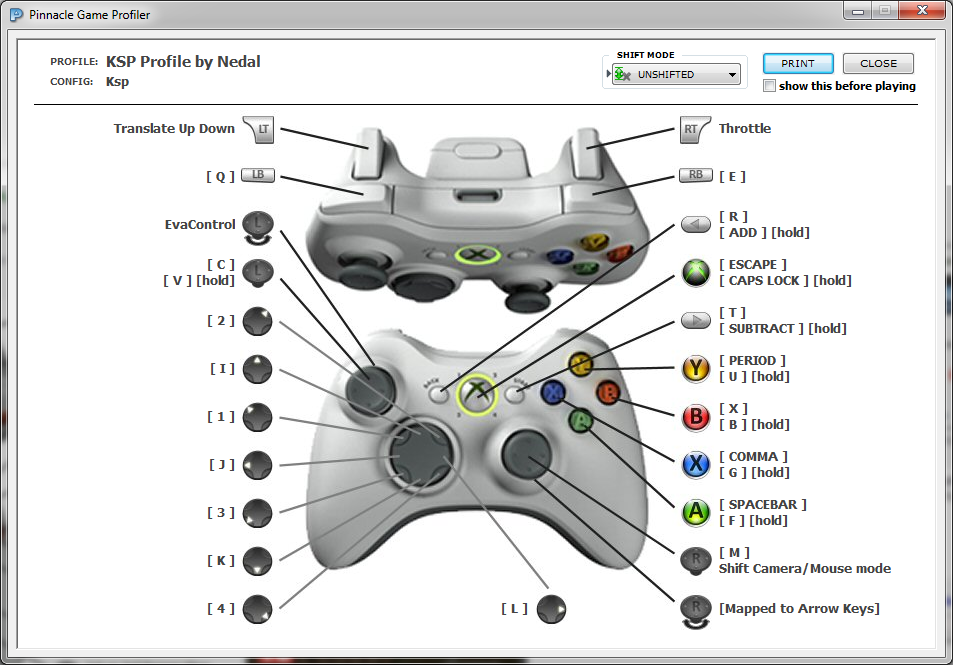Image resolution: width=954 pixels, height=665 pixels.
Task: Click the PRINT button
Action: [798, 63]
